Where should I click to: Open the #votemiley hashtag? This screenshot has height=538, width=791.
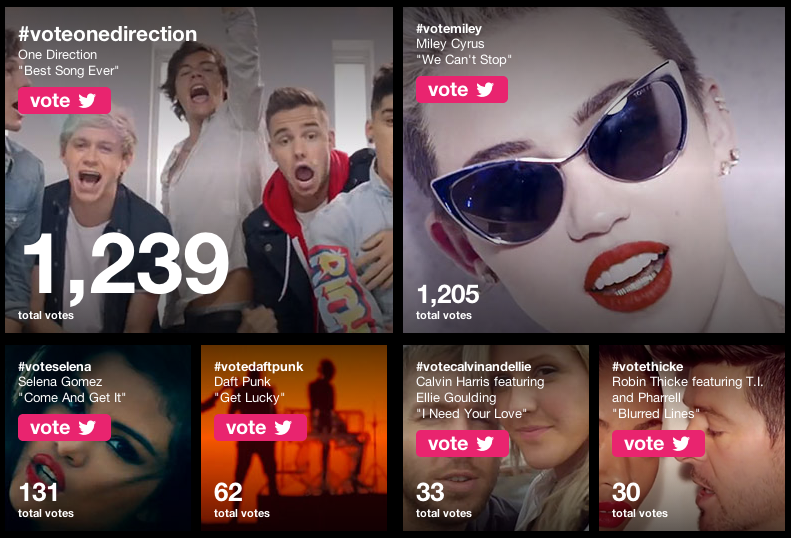(449, 29)
